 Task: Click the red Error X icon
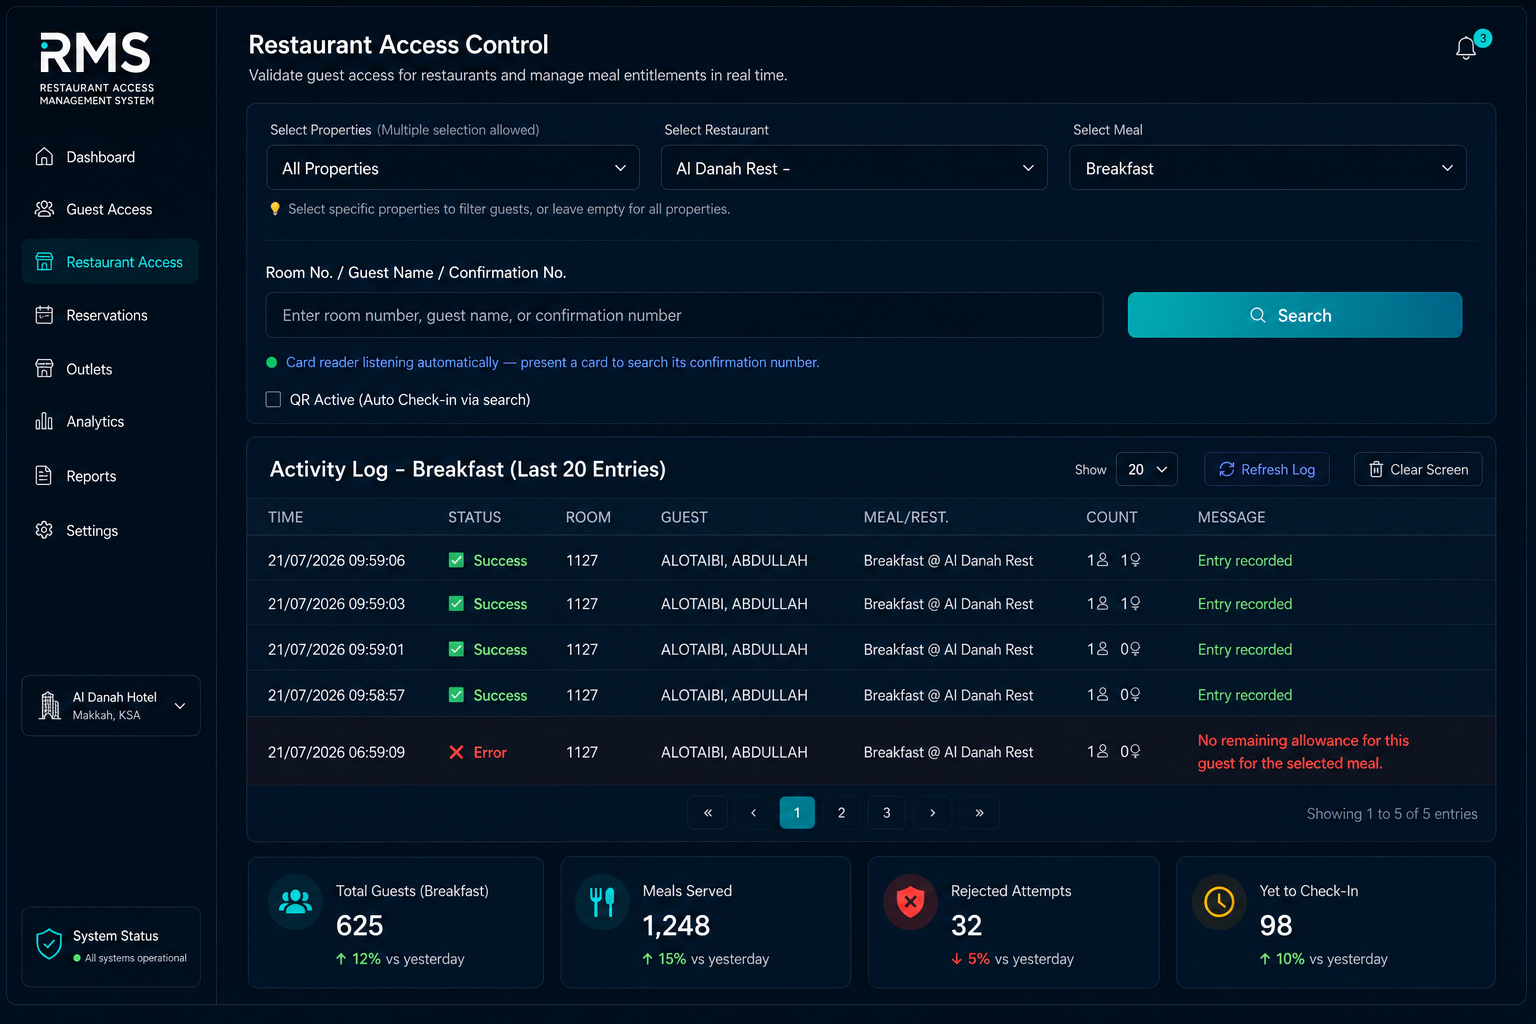click(456, 752)
